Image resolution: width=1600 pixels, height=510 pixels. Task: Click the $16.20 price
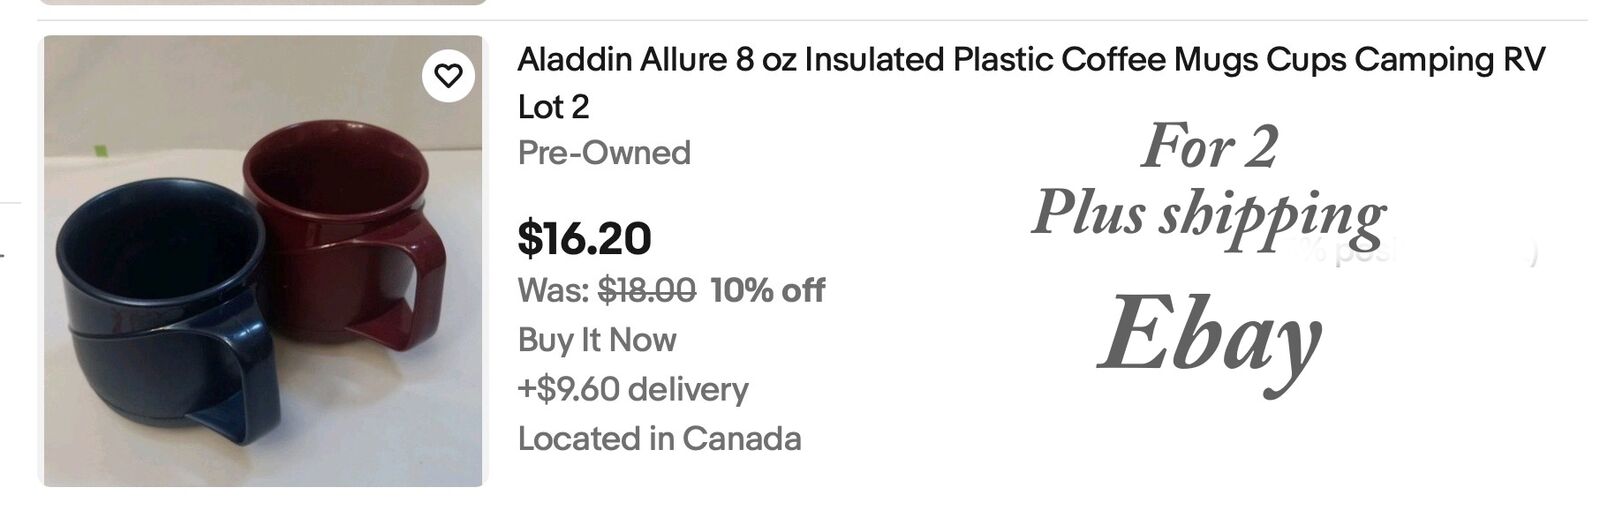click(x=584, y=238)
